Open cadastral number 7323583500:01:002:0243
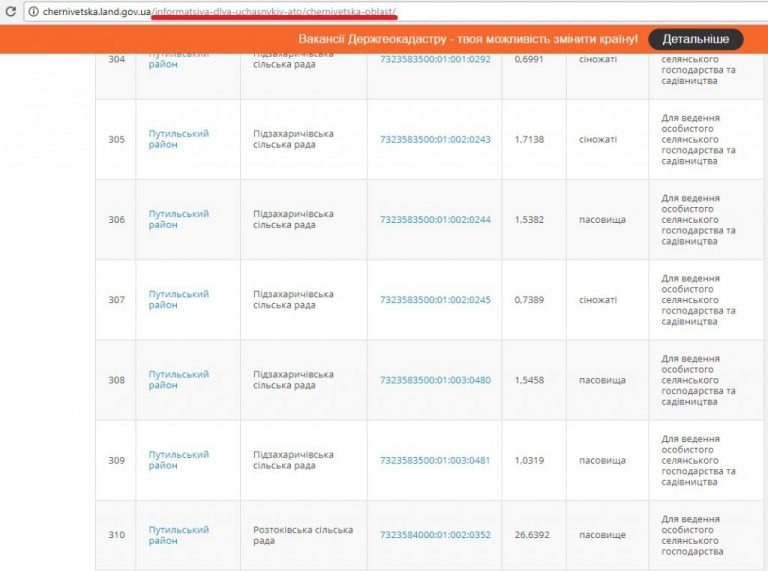This screenshot has width=768, height=571. tap(435, 139)
